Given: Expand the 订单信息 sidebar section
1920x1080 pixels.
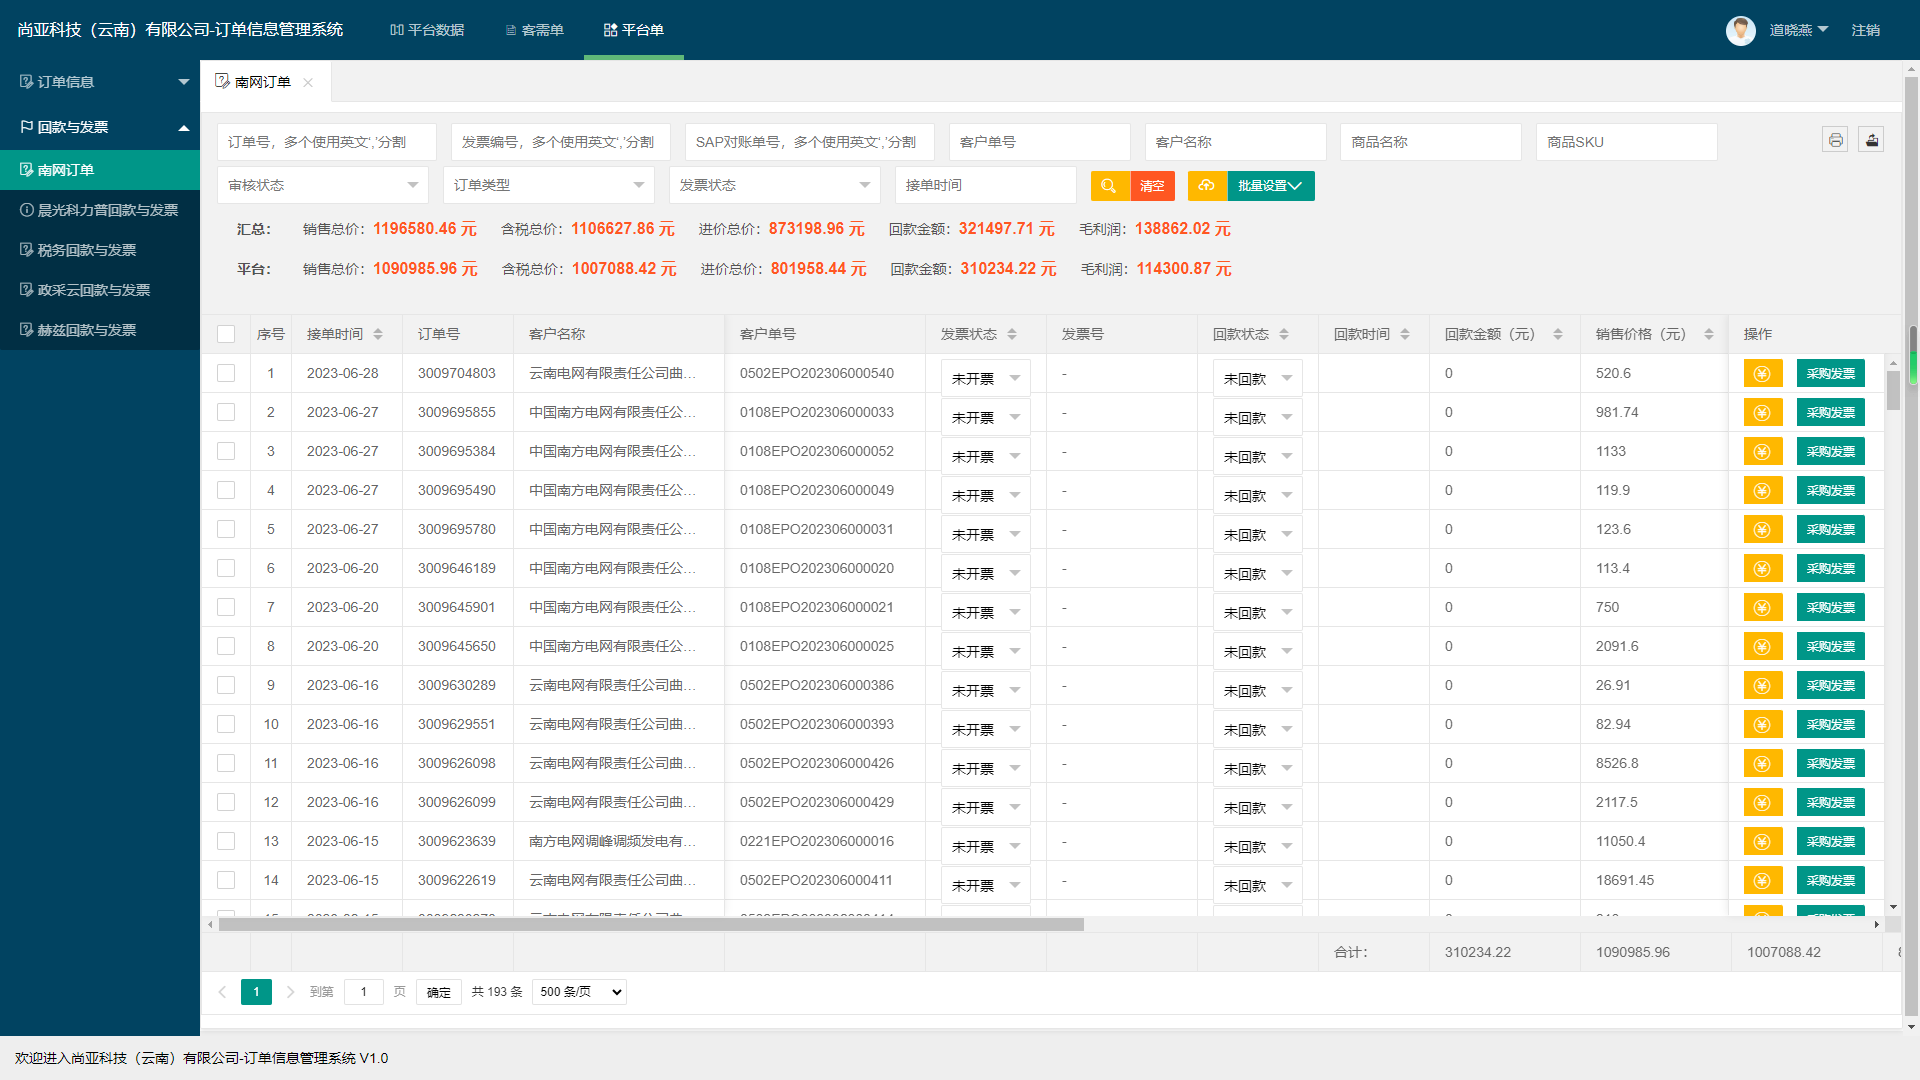Looking at the screenshot, I should (100, 82).
